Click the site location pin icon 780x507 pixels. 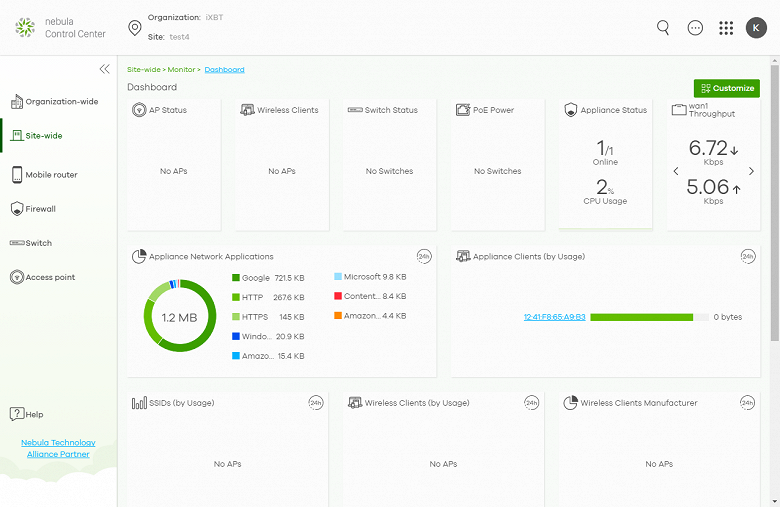(x=135, y=27)
